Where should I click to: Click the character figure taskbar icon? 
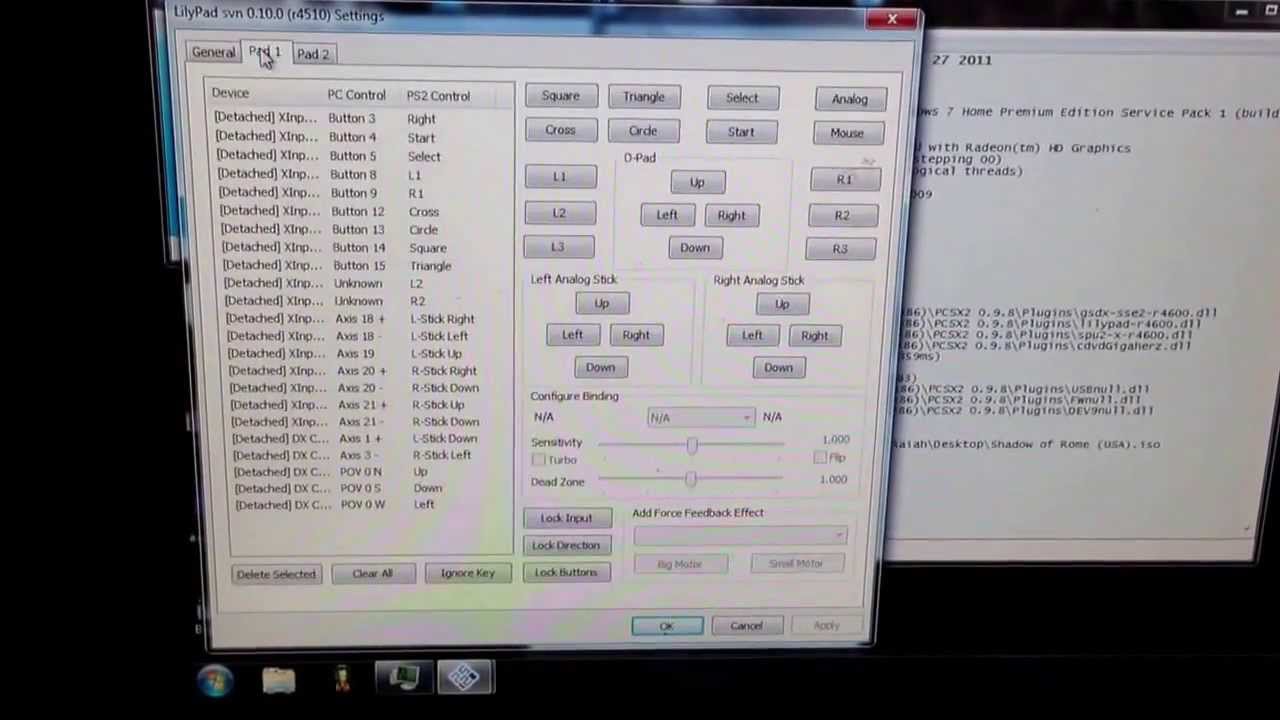coord(342,680)
